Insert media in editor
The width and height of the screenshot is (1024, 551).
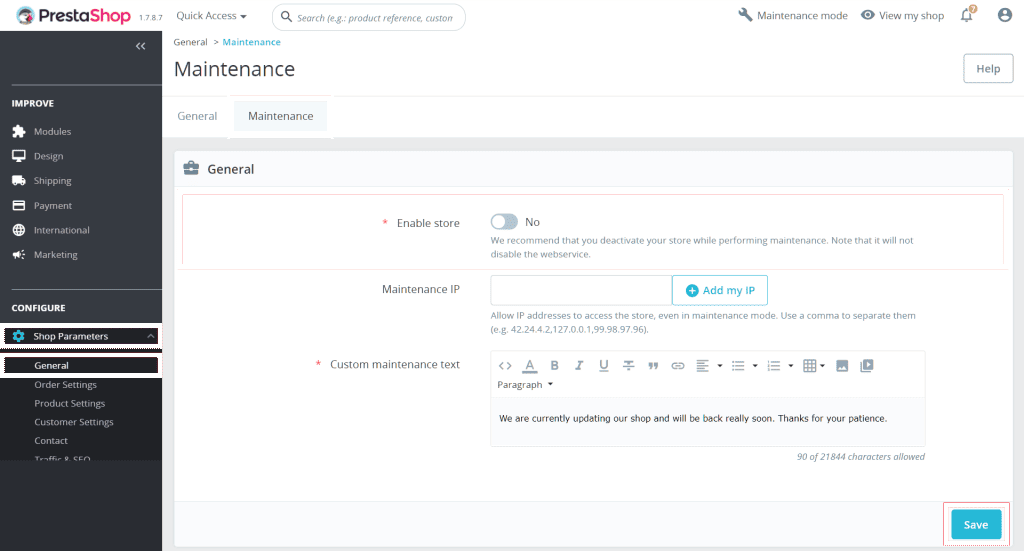tap(867, 366)
